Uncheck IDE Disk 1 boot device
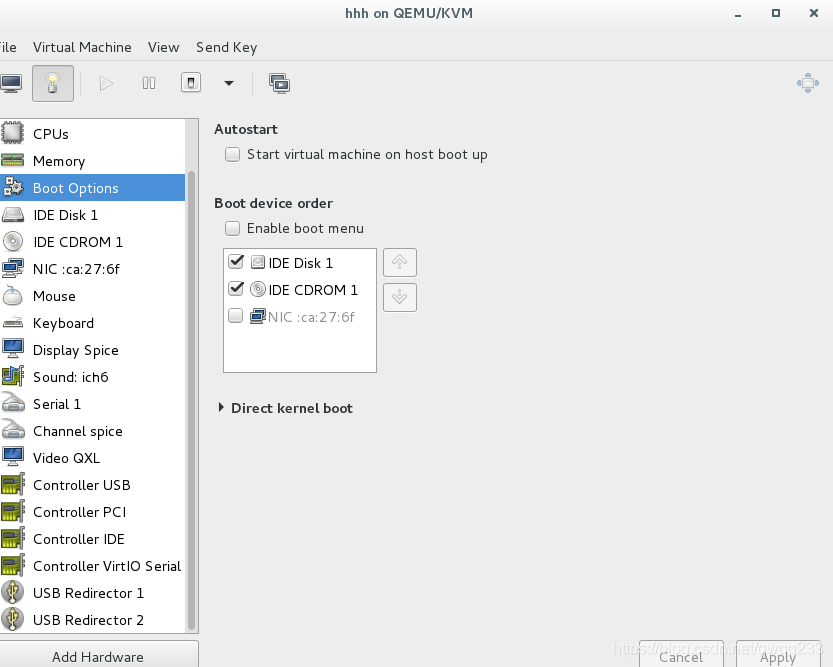 pos(235,262)
